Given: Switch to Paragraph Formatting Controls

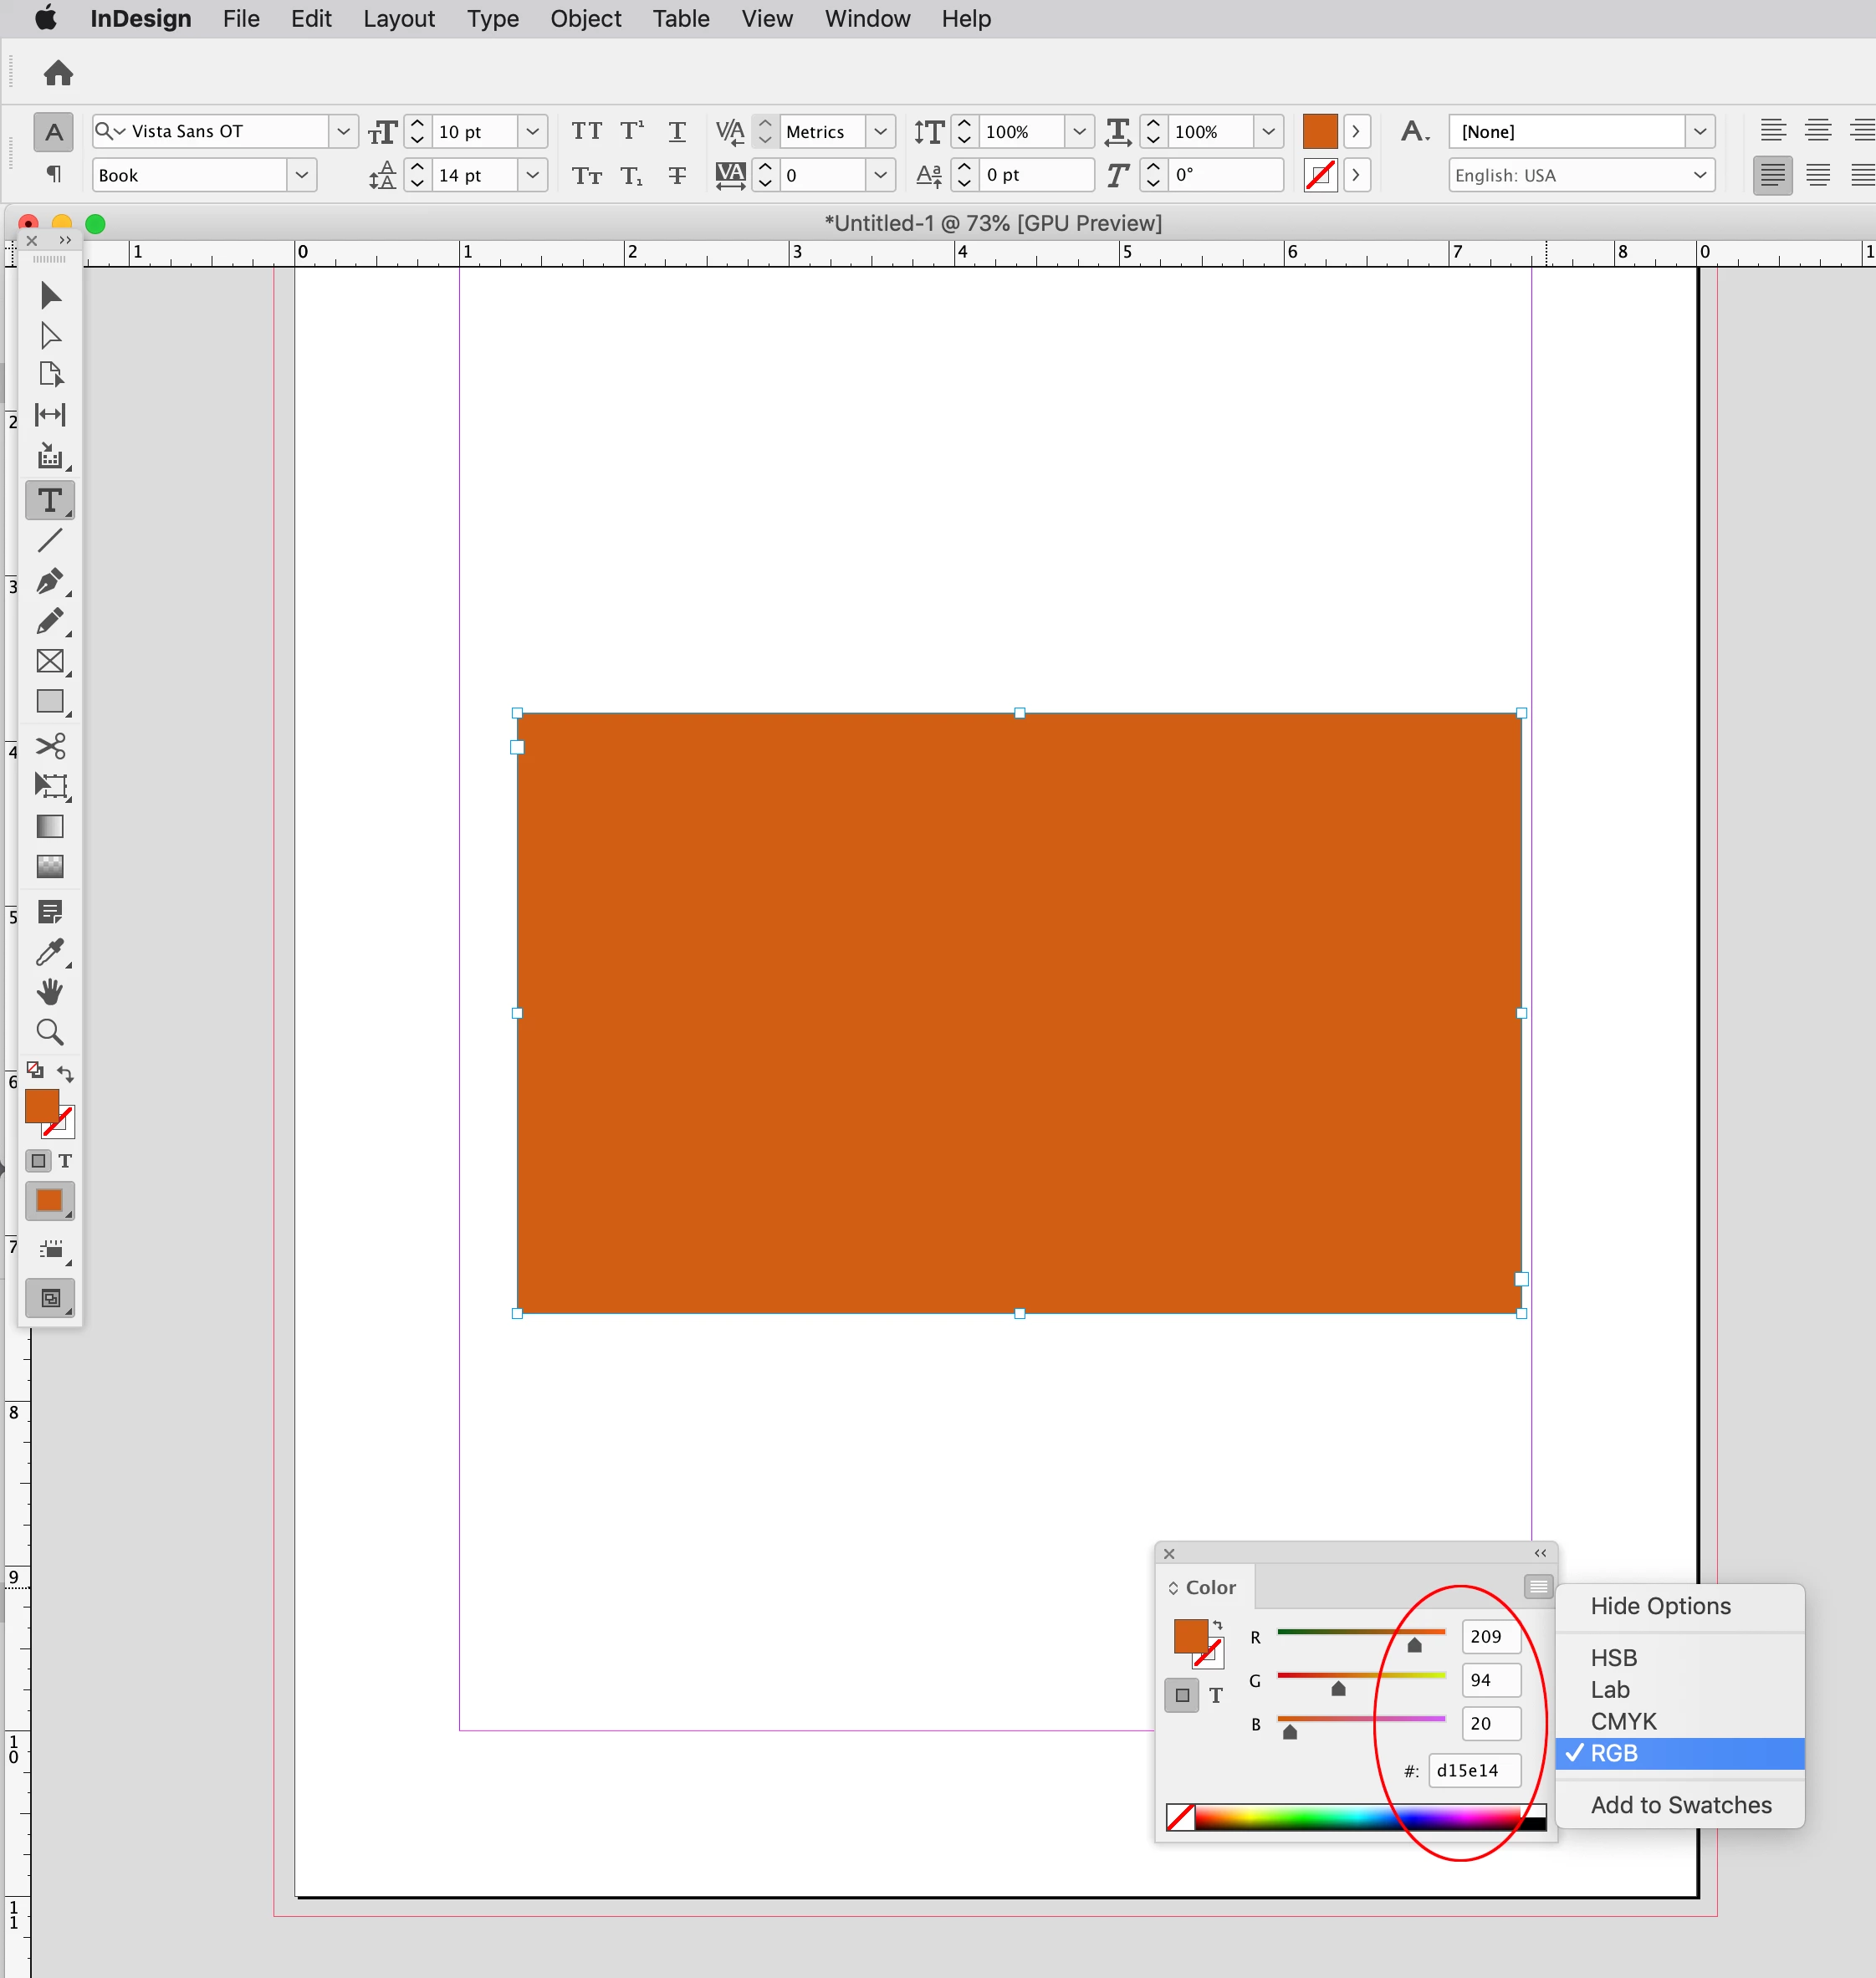Looking at the screenshot, I should click(54, 175).
